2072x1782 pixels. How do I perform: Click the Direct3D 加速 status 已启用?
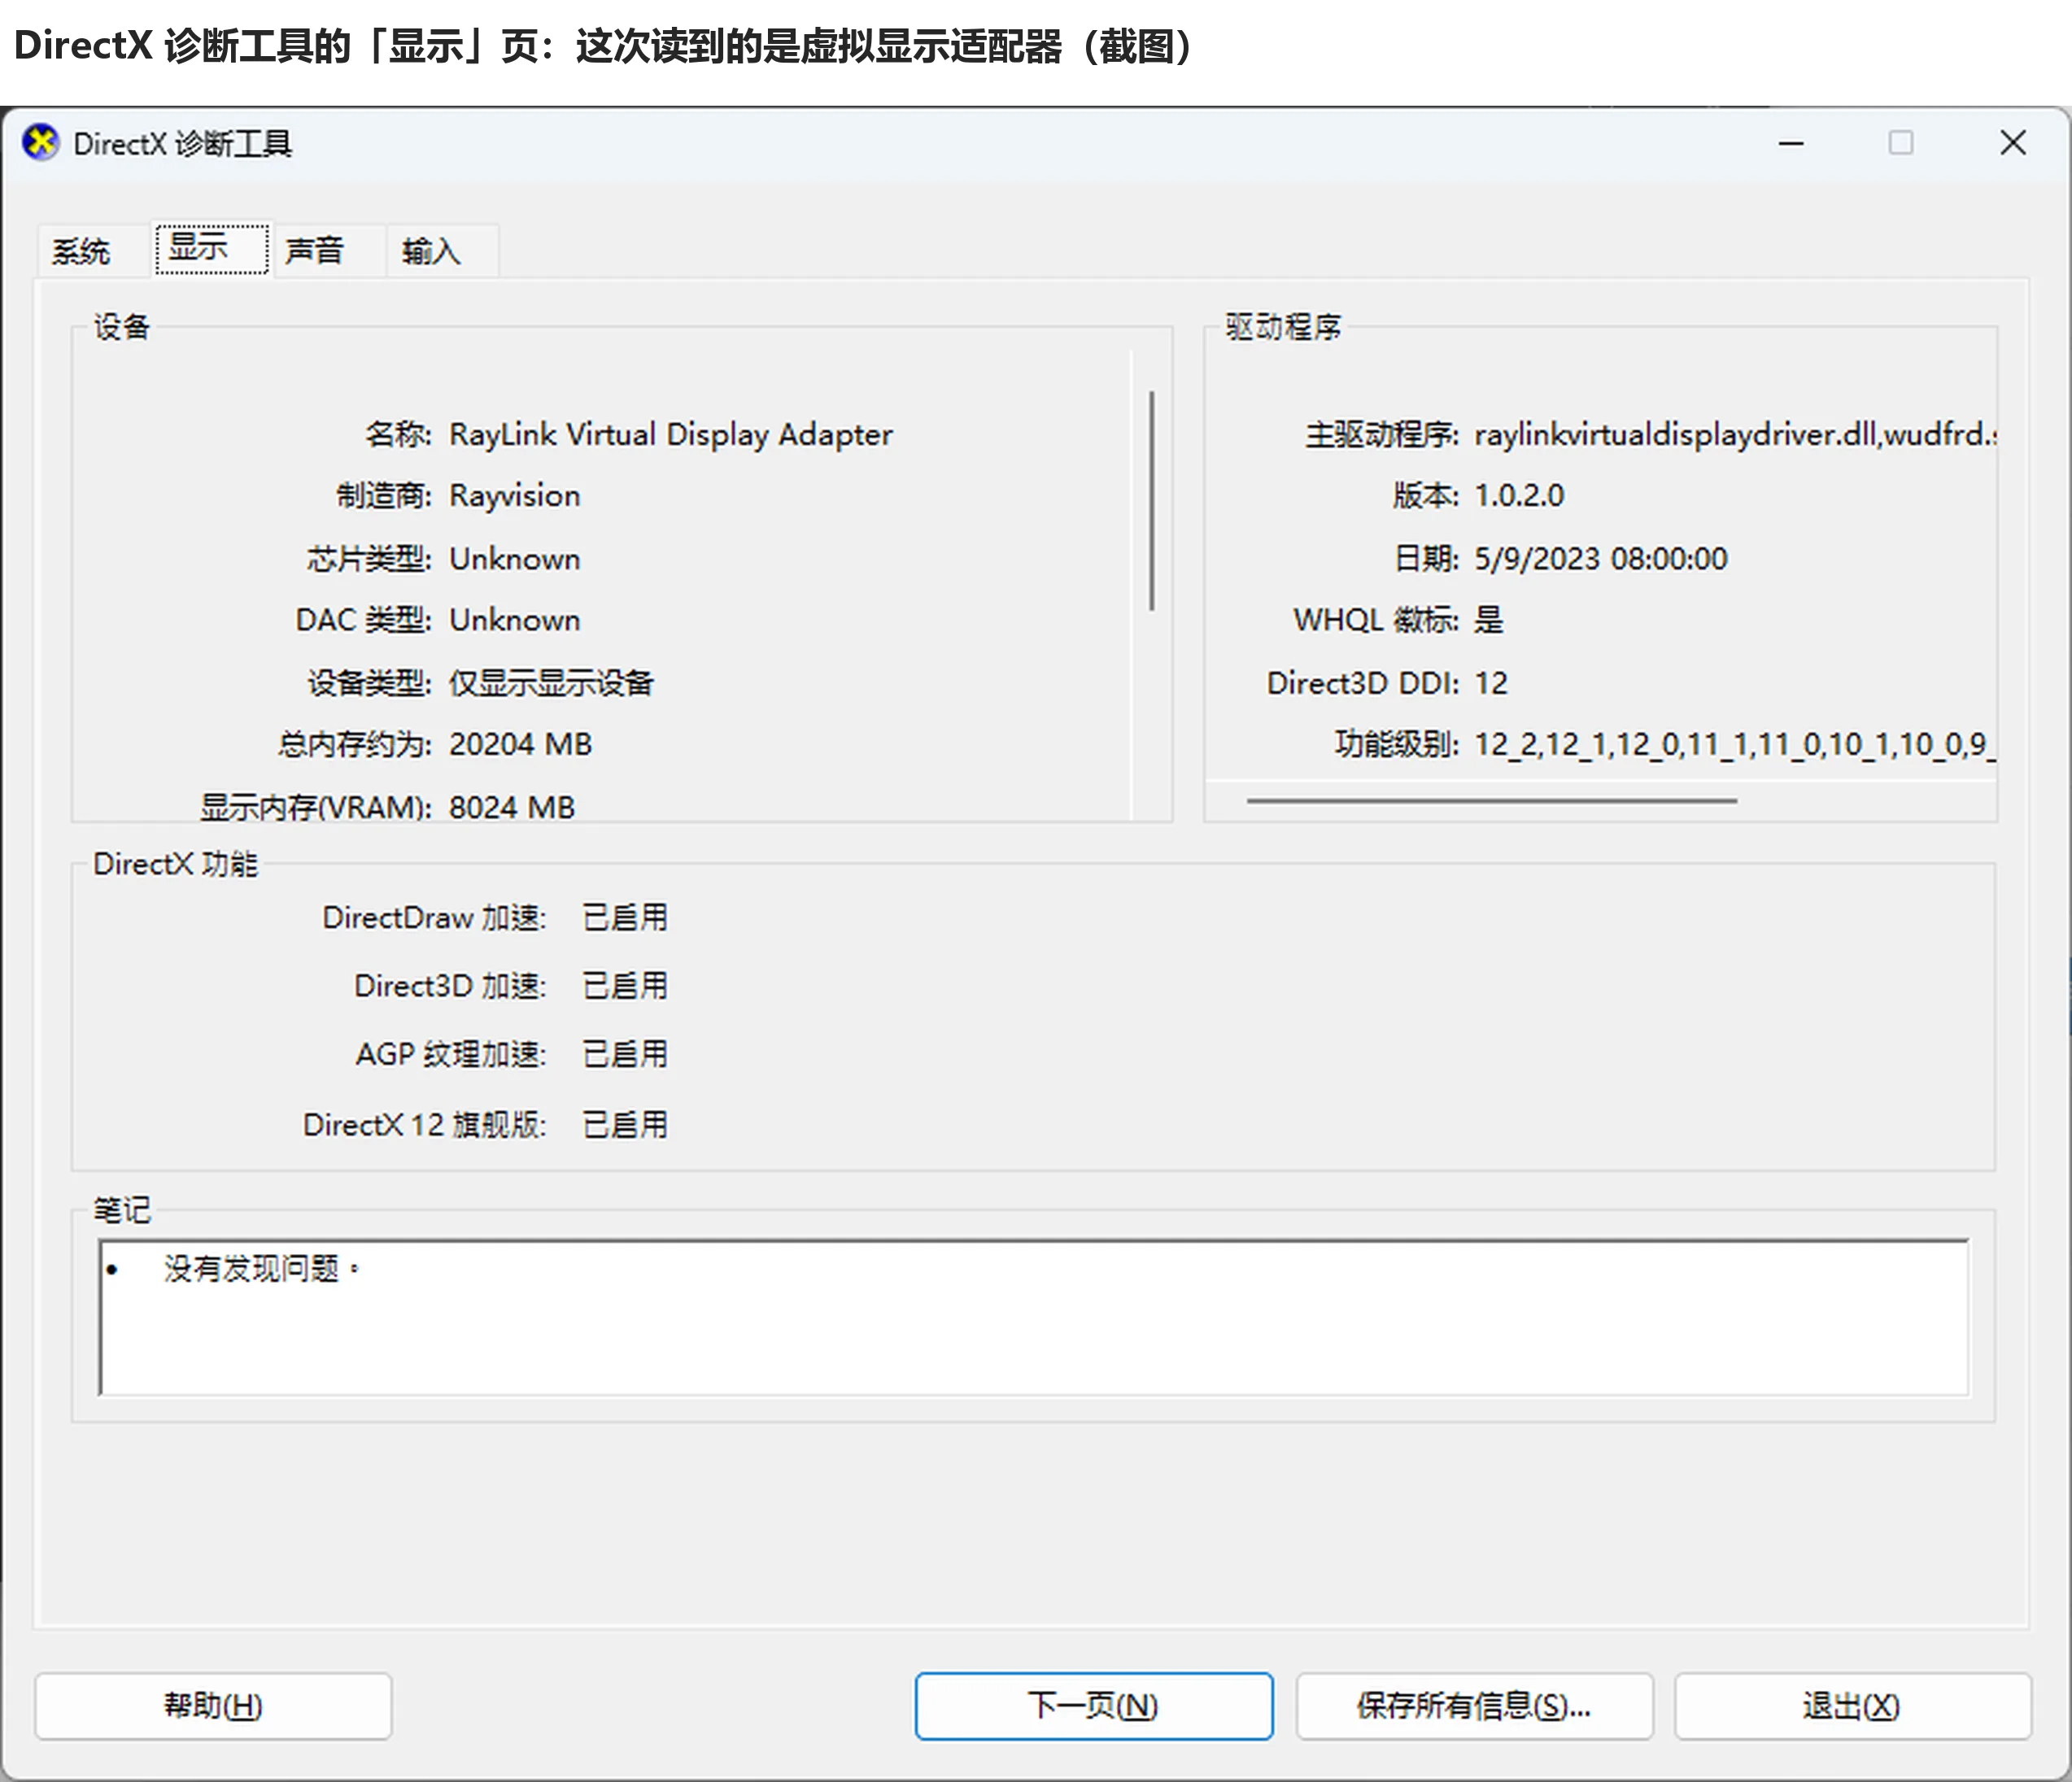point(625,986)
